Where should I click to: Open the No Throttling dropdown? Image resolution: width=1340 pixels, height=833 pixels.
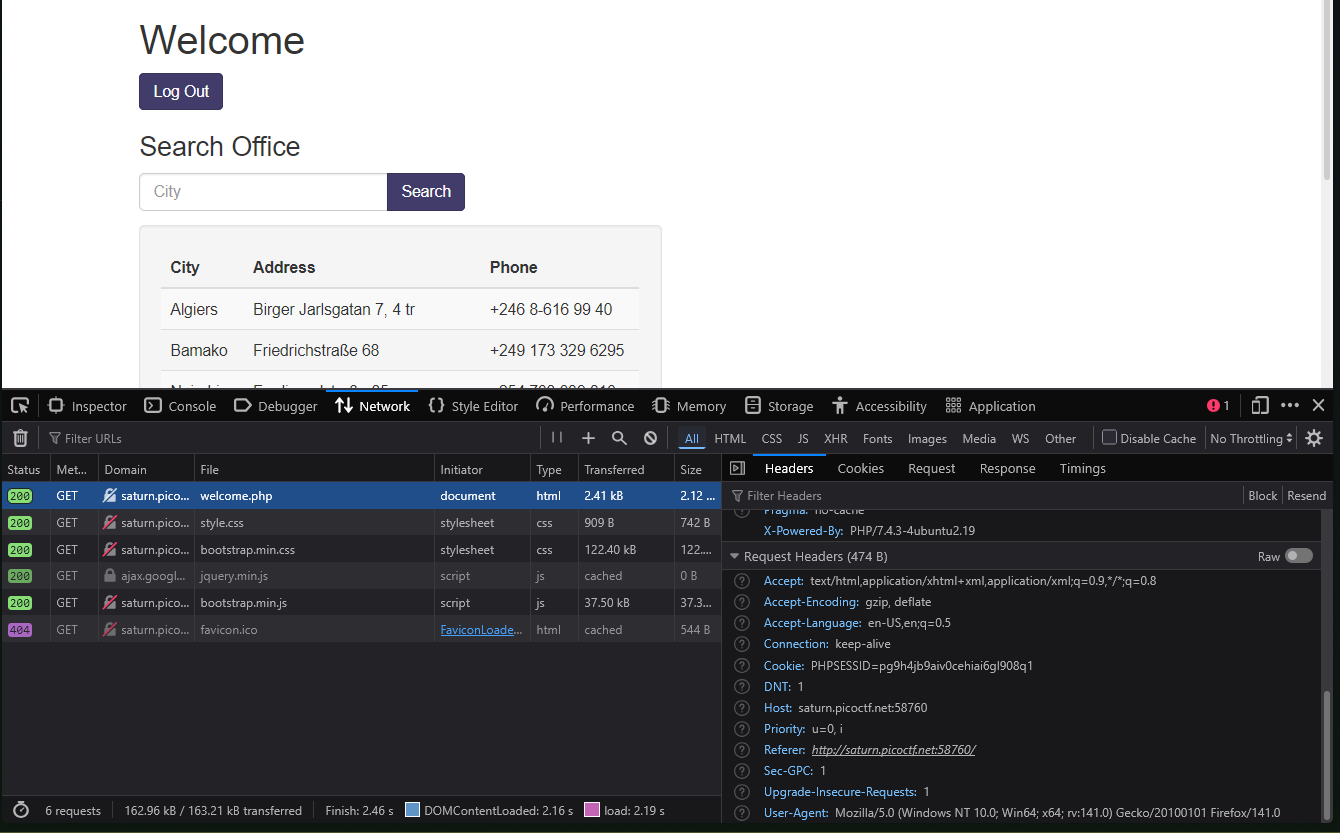1251,438
